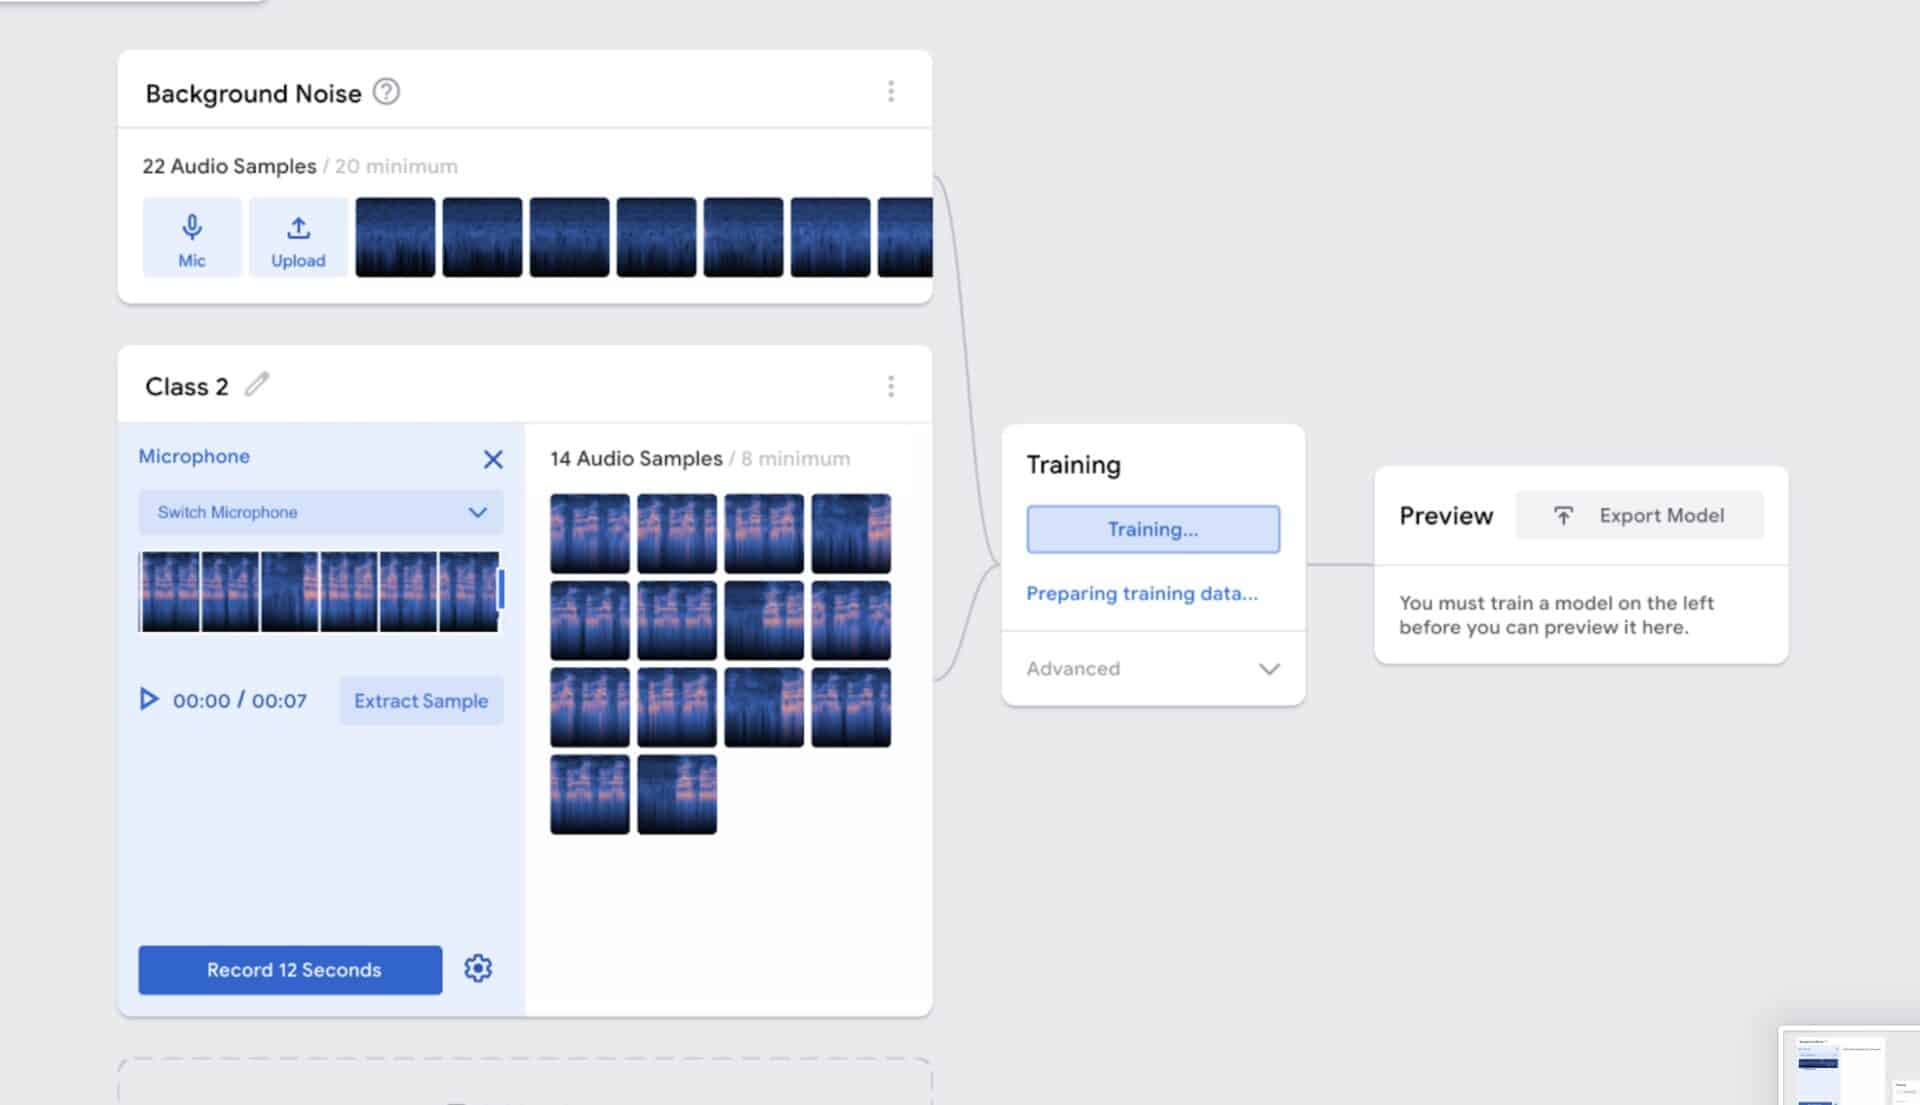Play the recorded audio sample

149,700
